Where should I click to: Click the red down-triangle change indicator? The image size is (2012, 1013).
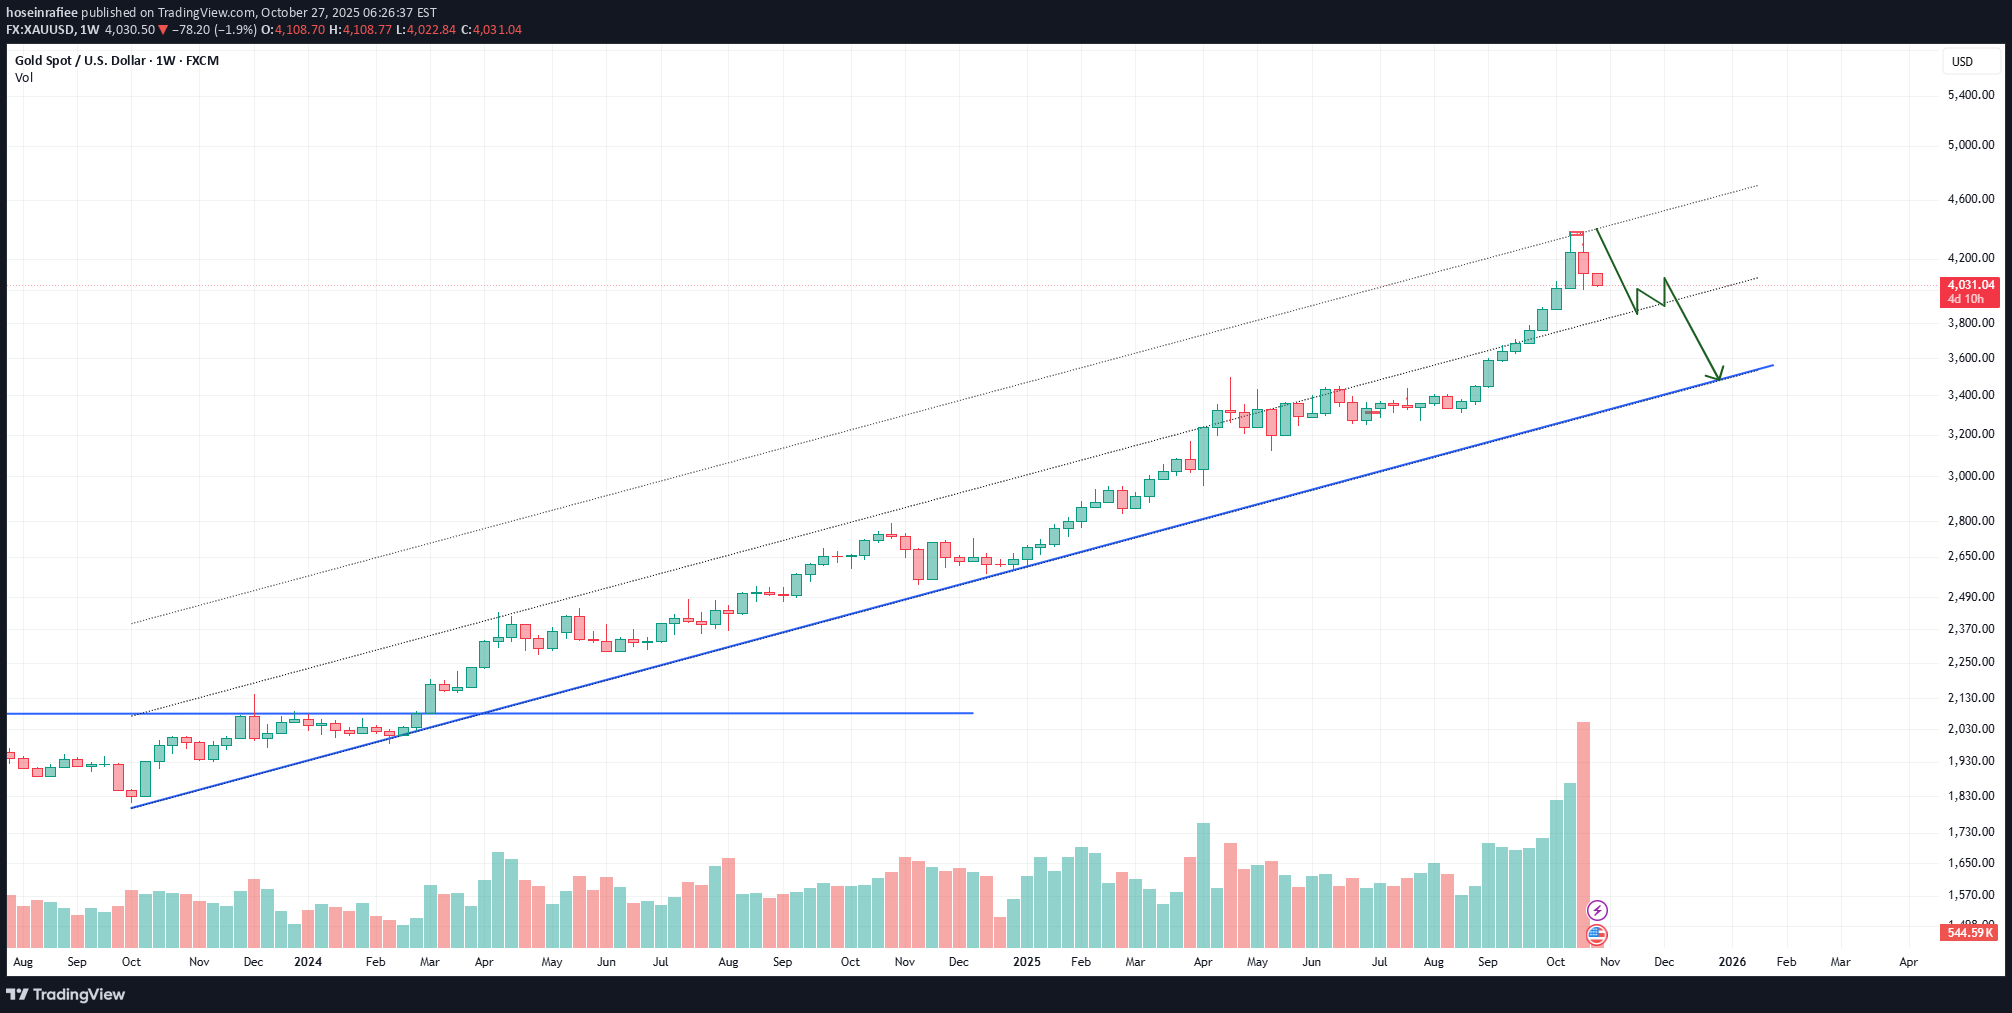coord(164,30)
